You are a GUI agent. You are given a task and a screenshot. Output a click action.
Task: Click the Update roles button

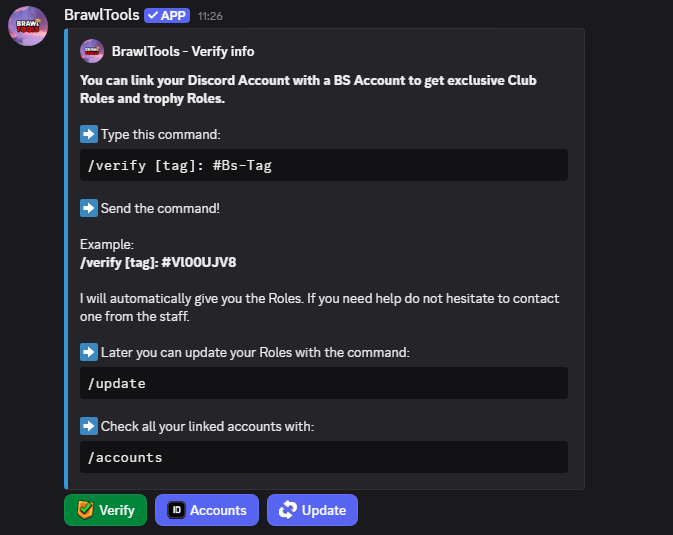(312, 510)
